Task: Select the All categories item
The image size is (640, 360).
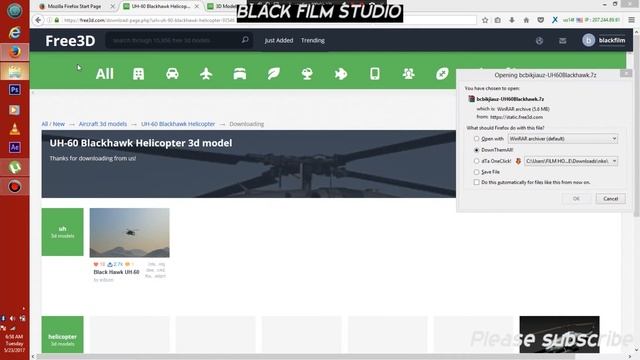Action: pos(104,74)
